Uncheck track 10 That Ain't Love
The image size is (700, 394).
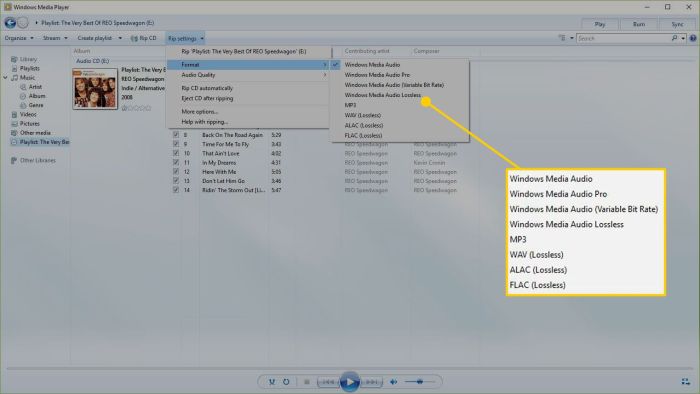pyautogui.click(x=176, y=153)
